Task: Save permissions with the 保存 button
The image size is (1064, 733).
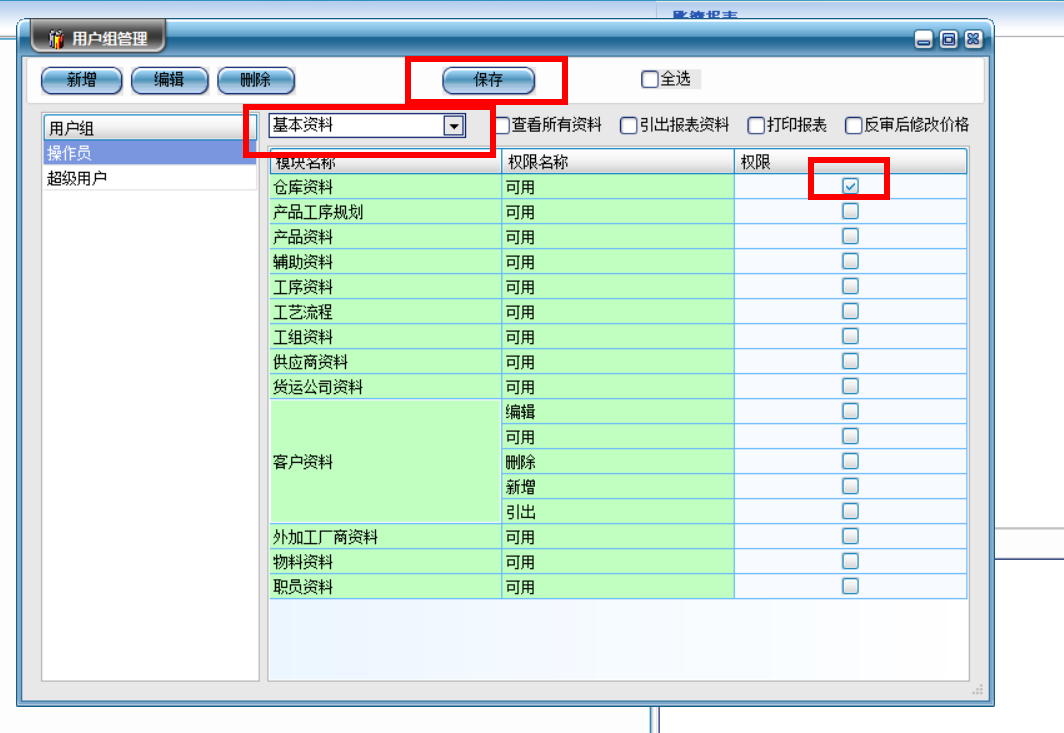Action: pos(488,80)
